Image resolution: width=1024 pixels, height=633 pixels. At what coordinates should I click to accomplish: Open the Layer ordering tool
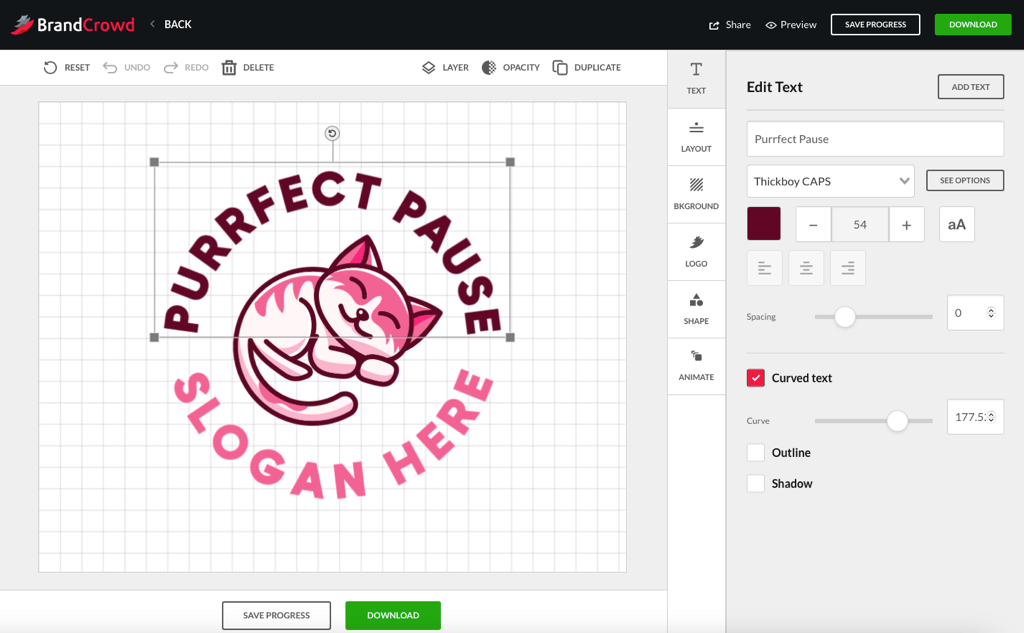pos(429,68)
